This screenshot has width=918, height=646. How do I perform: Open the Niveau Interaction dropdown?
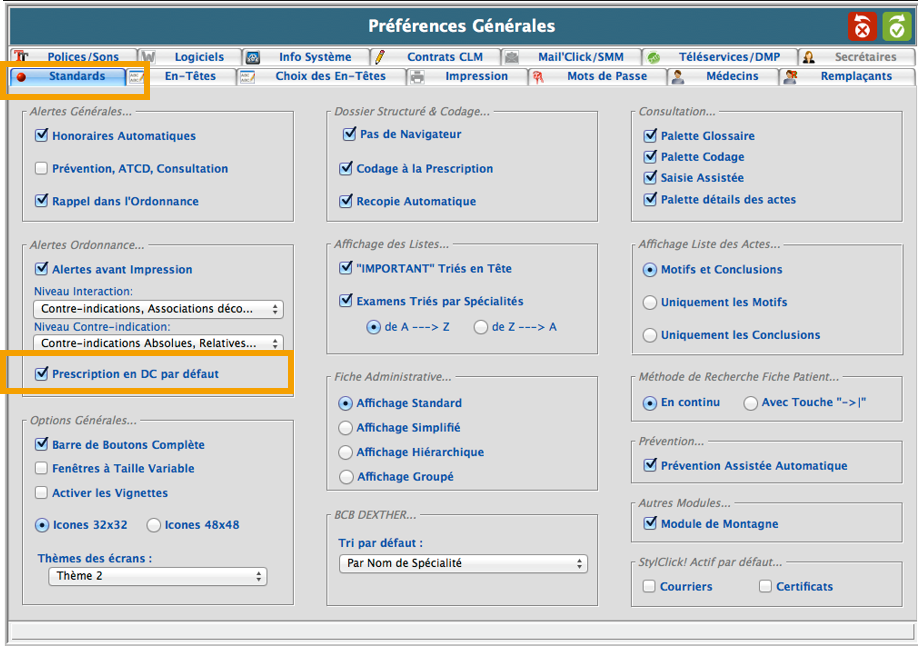point(158,309)
